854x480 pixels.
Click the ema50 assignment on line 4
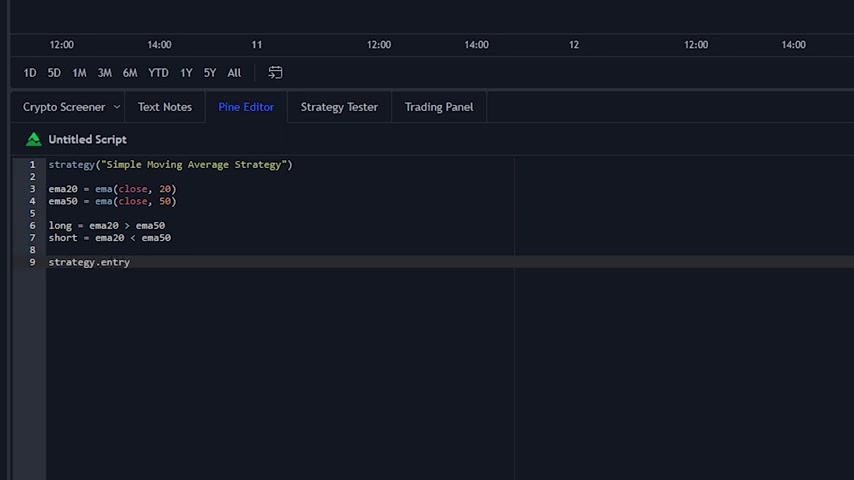(x=112, y=202)
